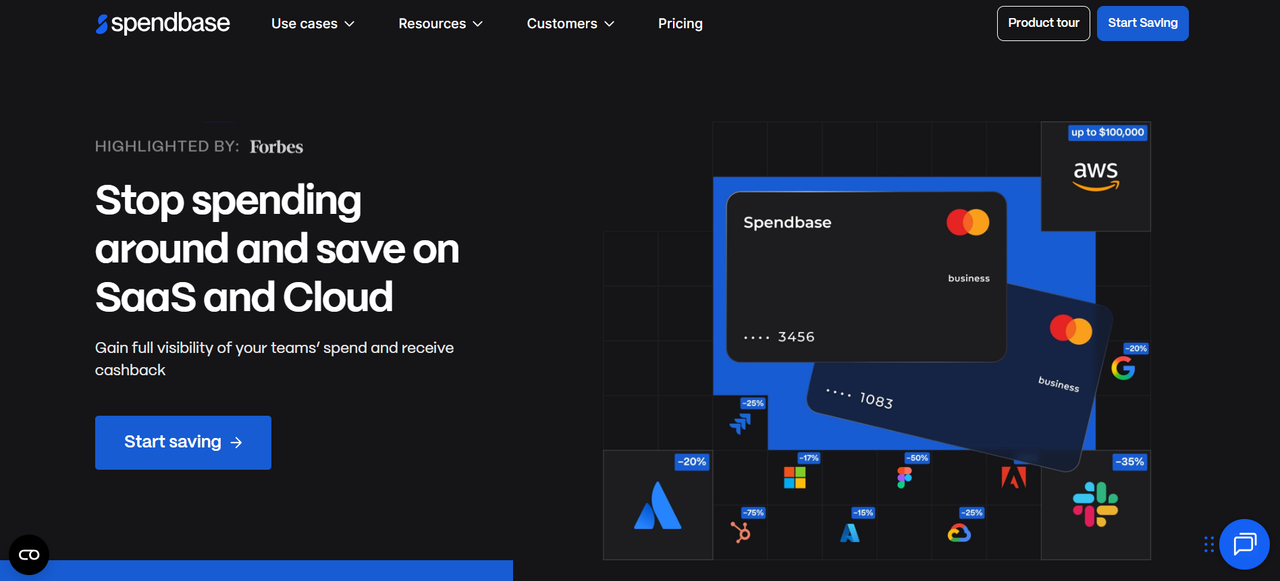Image resolution: width=1280 pixels, height=581 pixels.
Task: Click the Azure logo icon
Action: (x=850, y=533)
